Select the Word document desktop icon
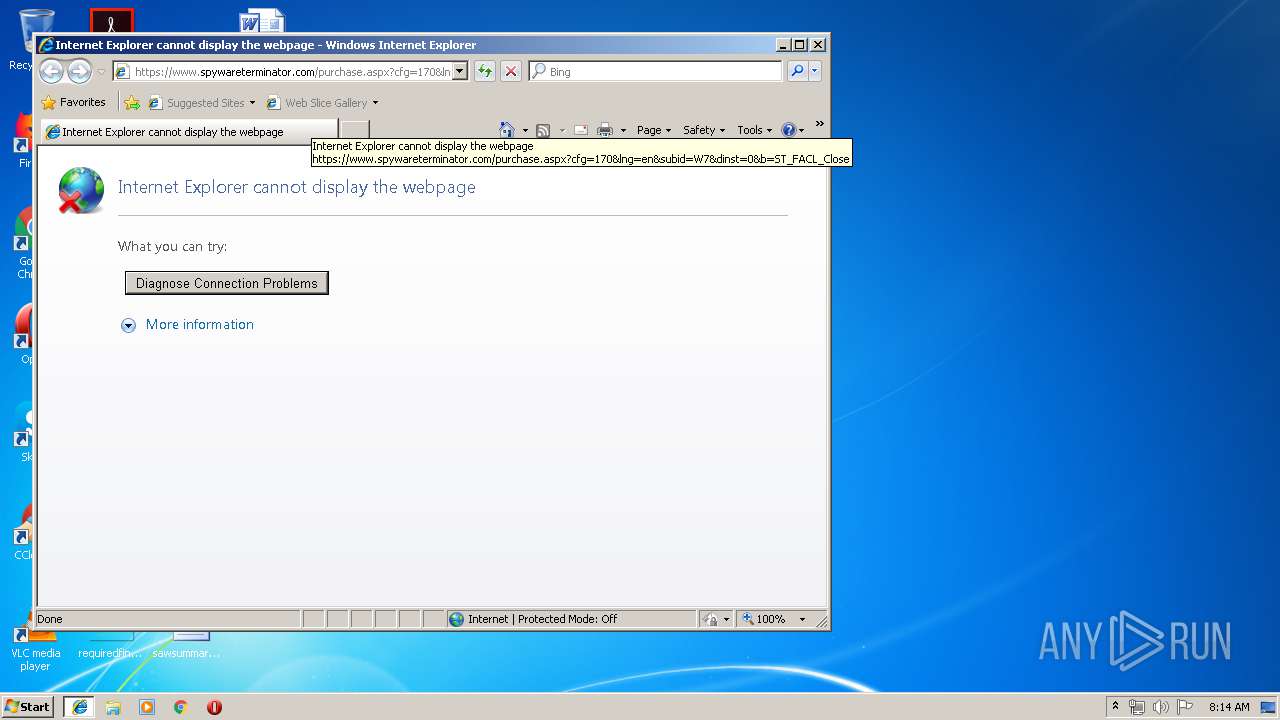Screen dimensions: 1280x720 [262, 21]
